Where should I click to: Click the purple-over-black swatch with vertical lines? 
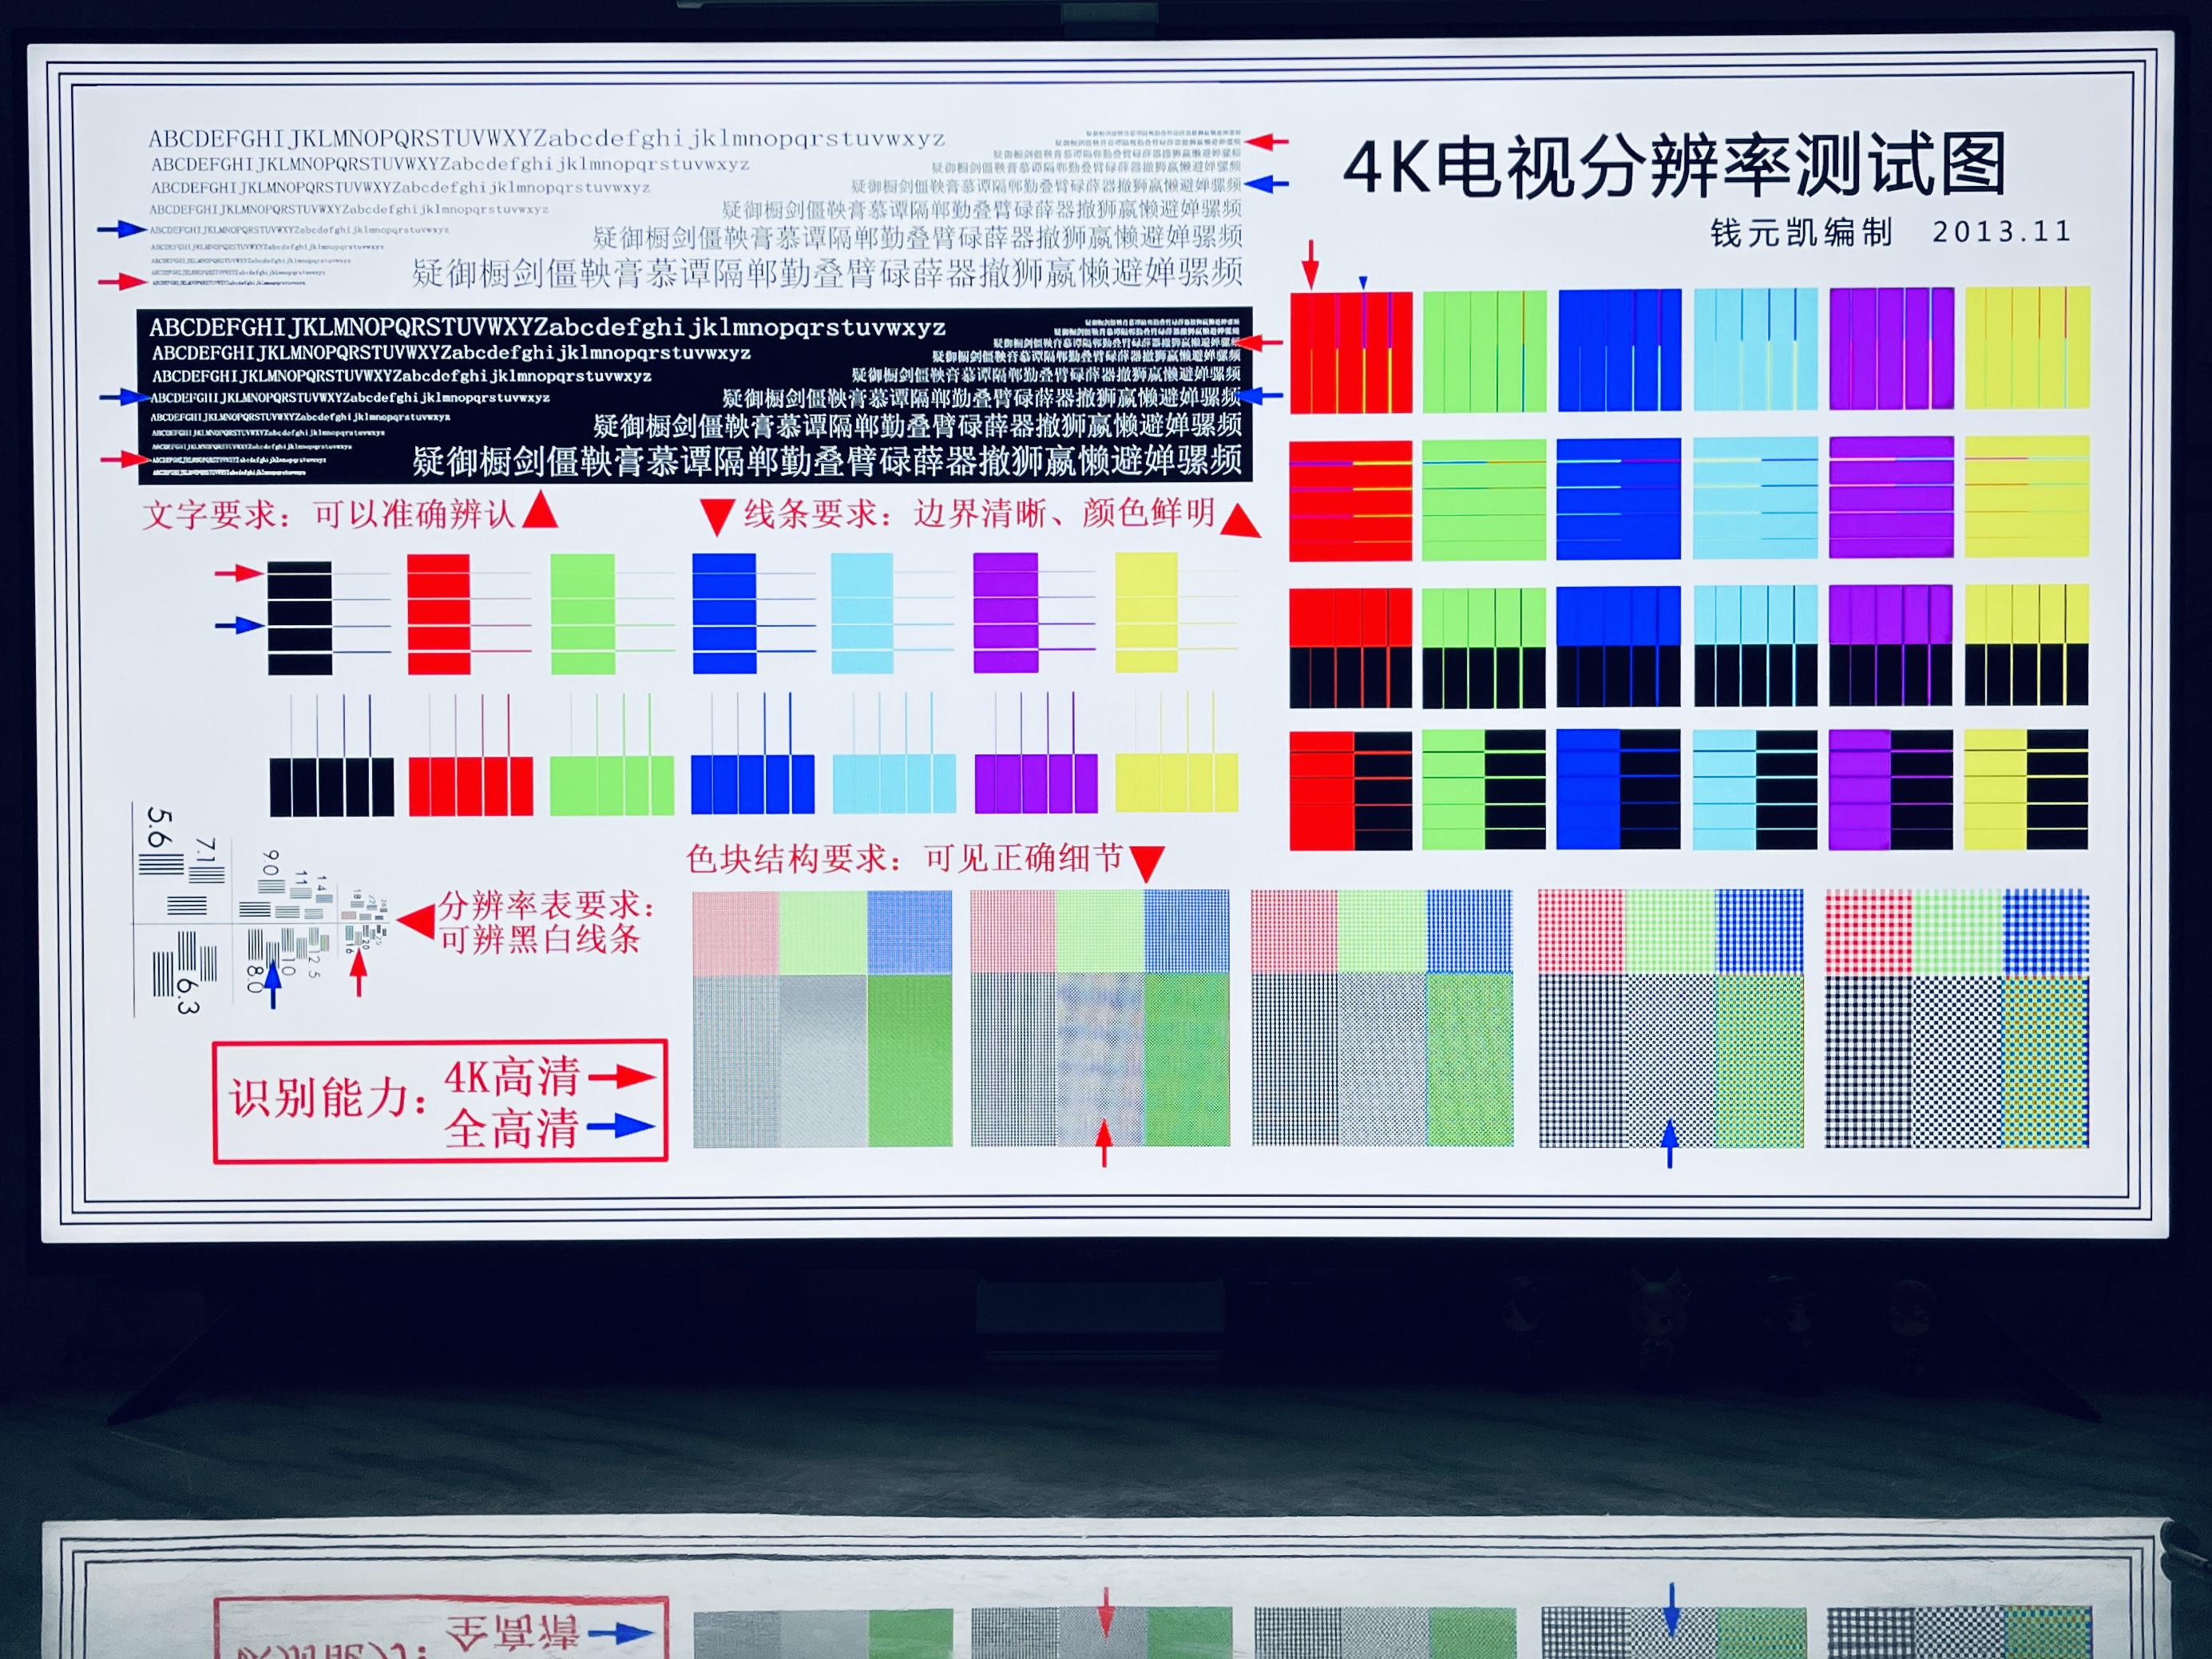pyautogui.click(x=1891, y=645)
